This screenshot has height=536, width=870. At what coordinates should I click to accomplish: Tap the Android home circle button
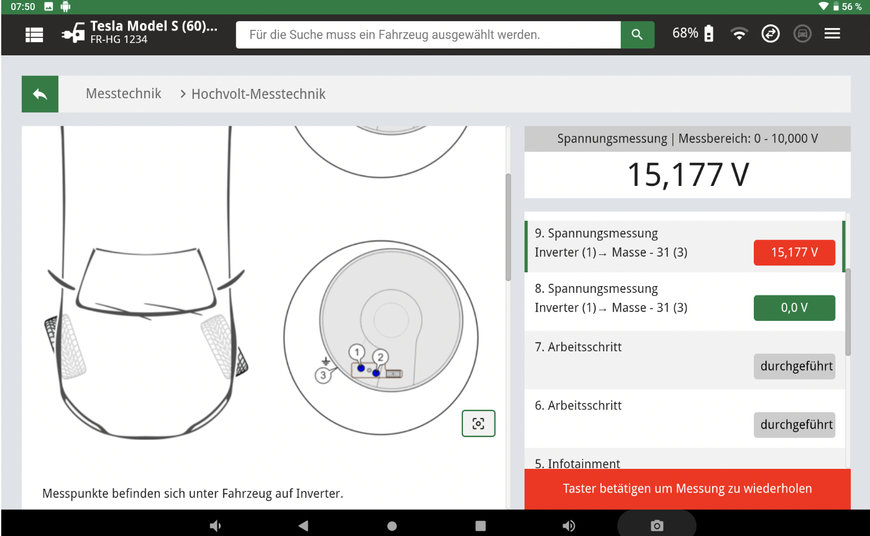point(392,525)
